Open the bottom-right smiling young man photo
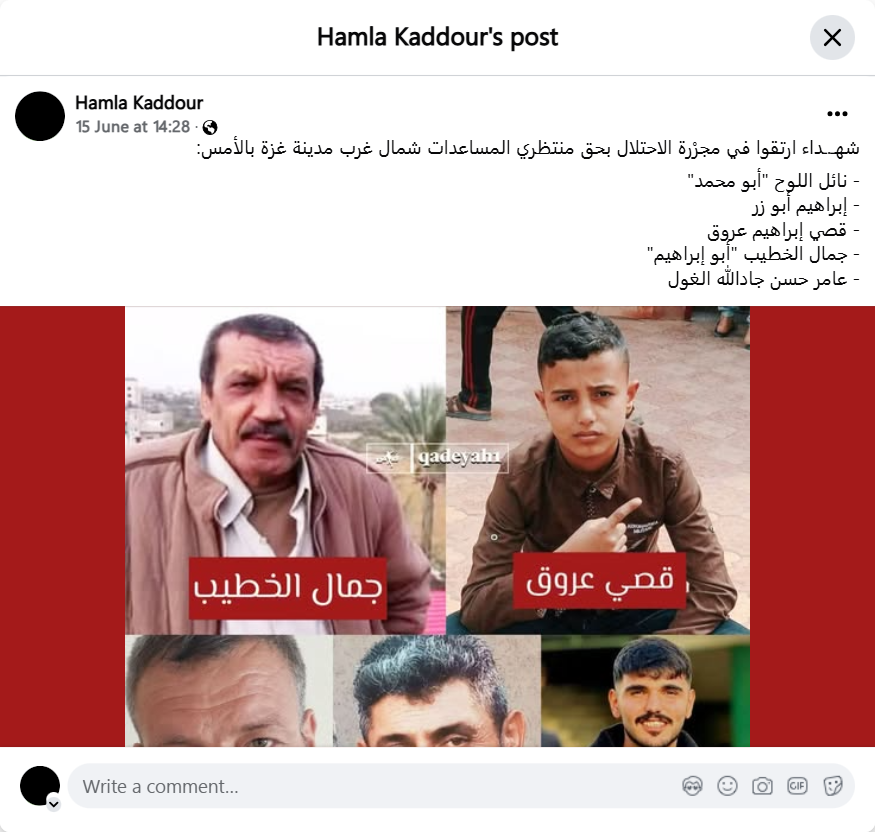 coord(645,691)
